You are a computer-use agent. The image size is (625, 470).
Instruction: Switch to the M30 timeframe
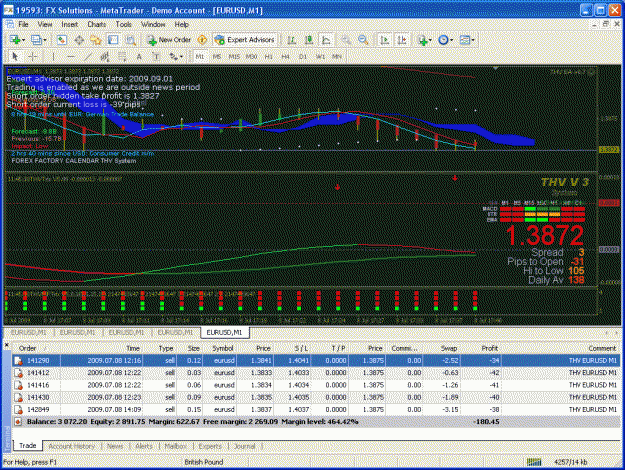pos(251,57)
